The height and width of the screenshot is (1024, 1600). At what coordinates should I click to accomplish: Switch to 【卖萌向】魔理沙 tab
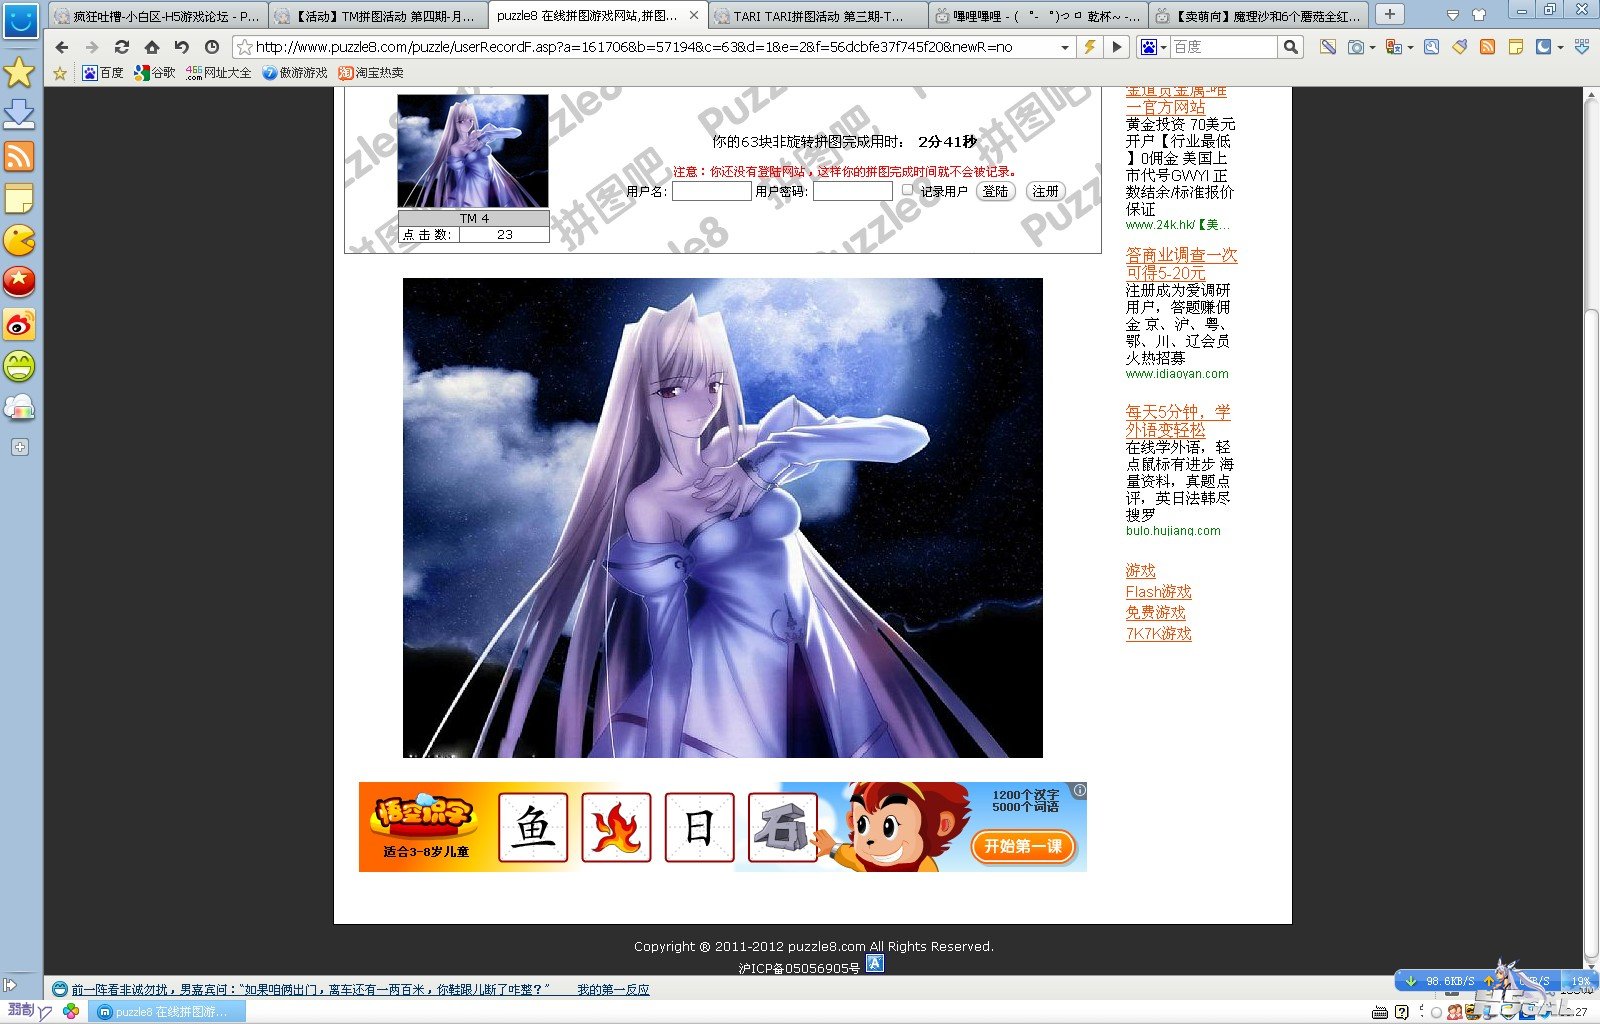point(1258,16)
